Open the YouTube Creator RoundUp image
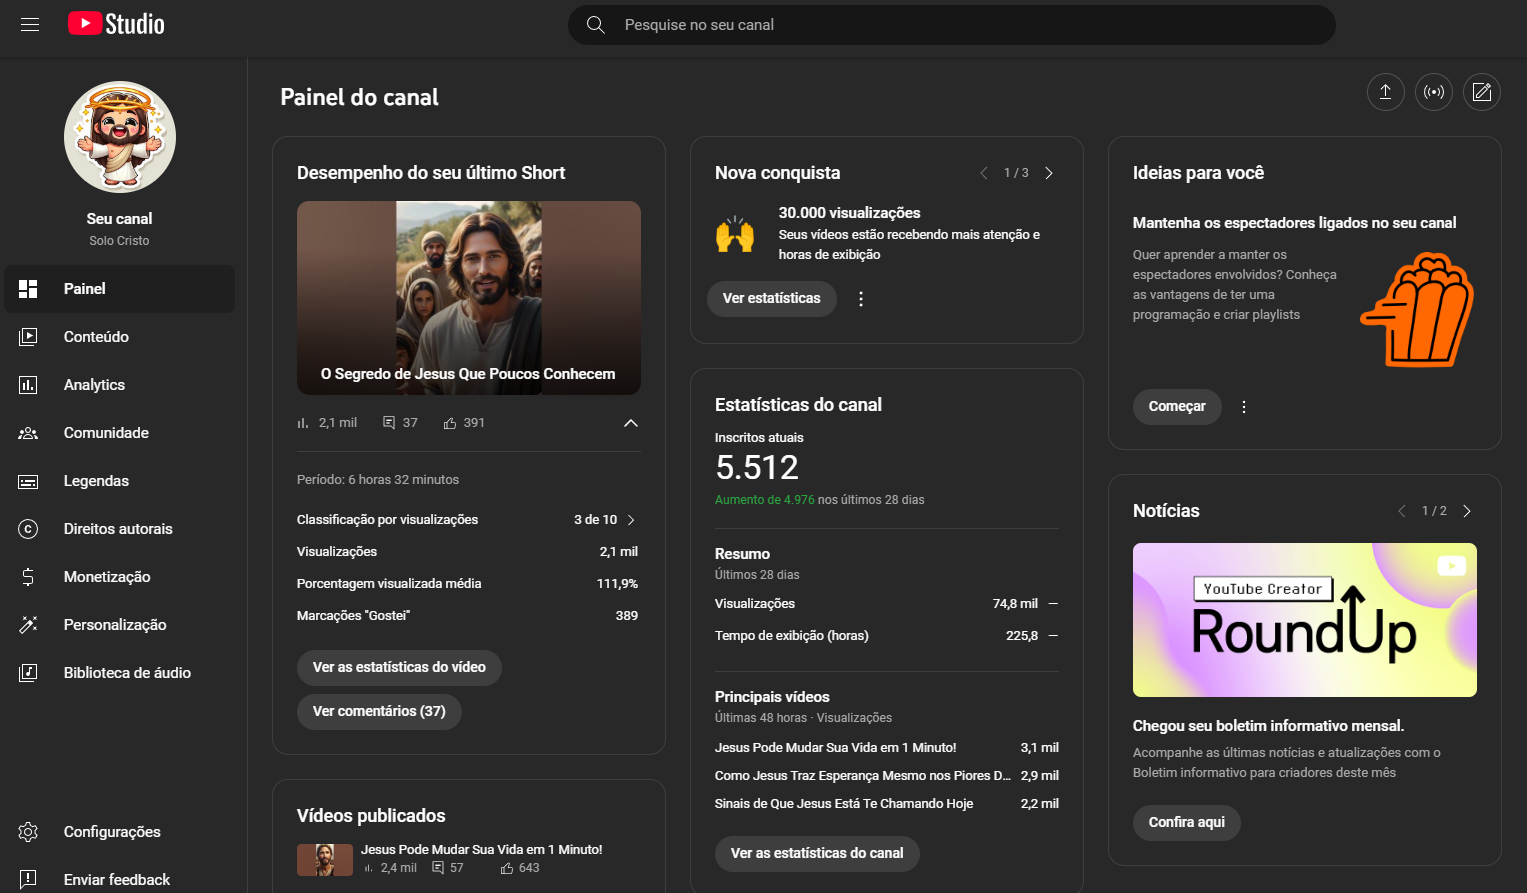The image size is (1527, 893). pos(1305,620)
